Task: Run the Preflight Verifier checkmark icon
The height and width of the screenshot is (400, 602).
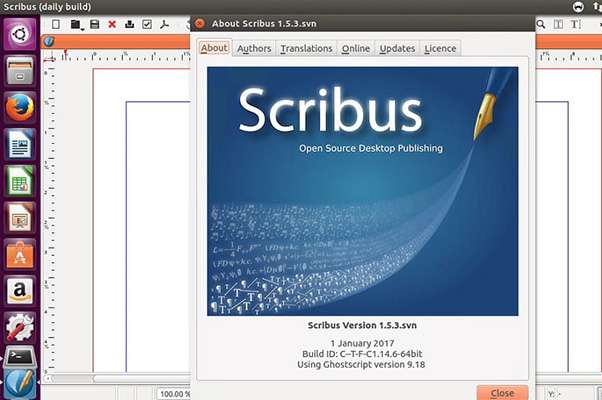Action: point(147,24)
